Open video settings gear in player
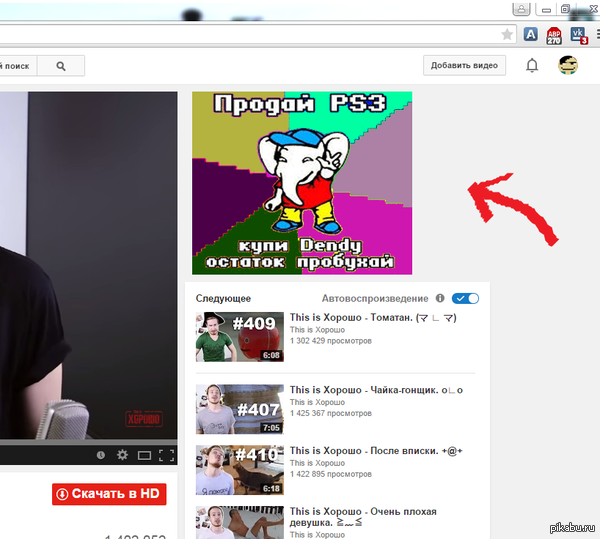This screenshot has height=539, width=600. coord(122,455)
